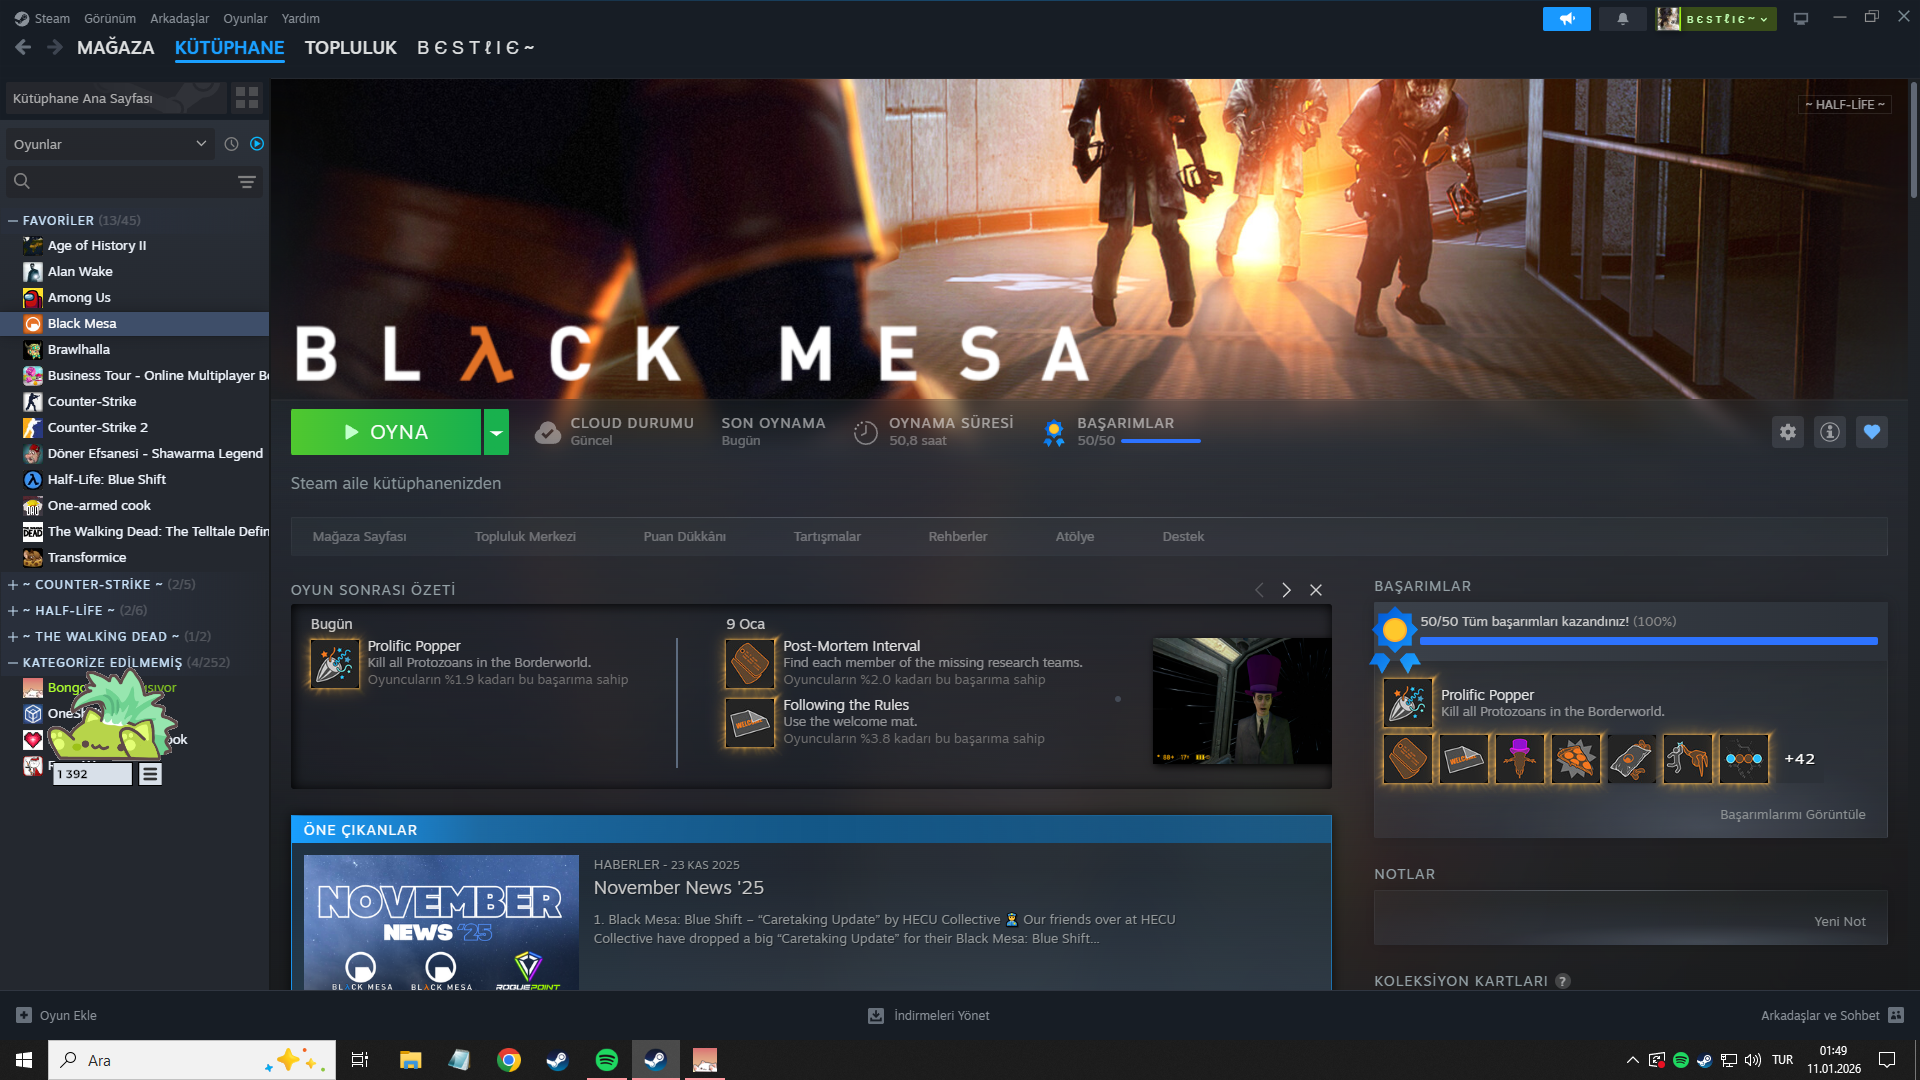Open the Topluluk Merkezi link

(525, 537)
